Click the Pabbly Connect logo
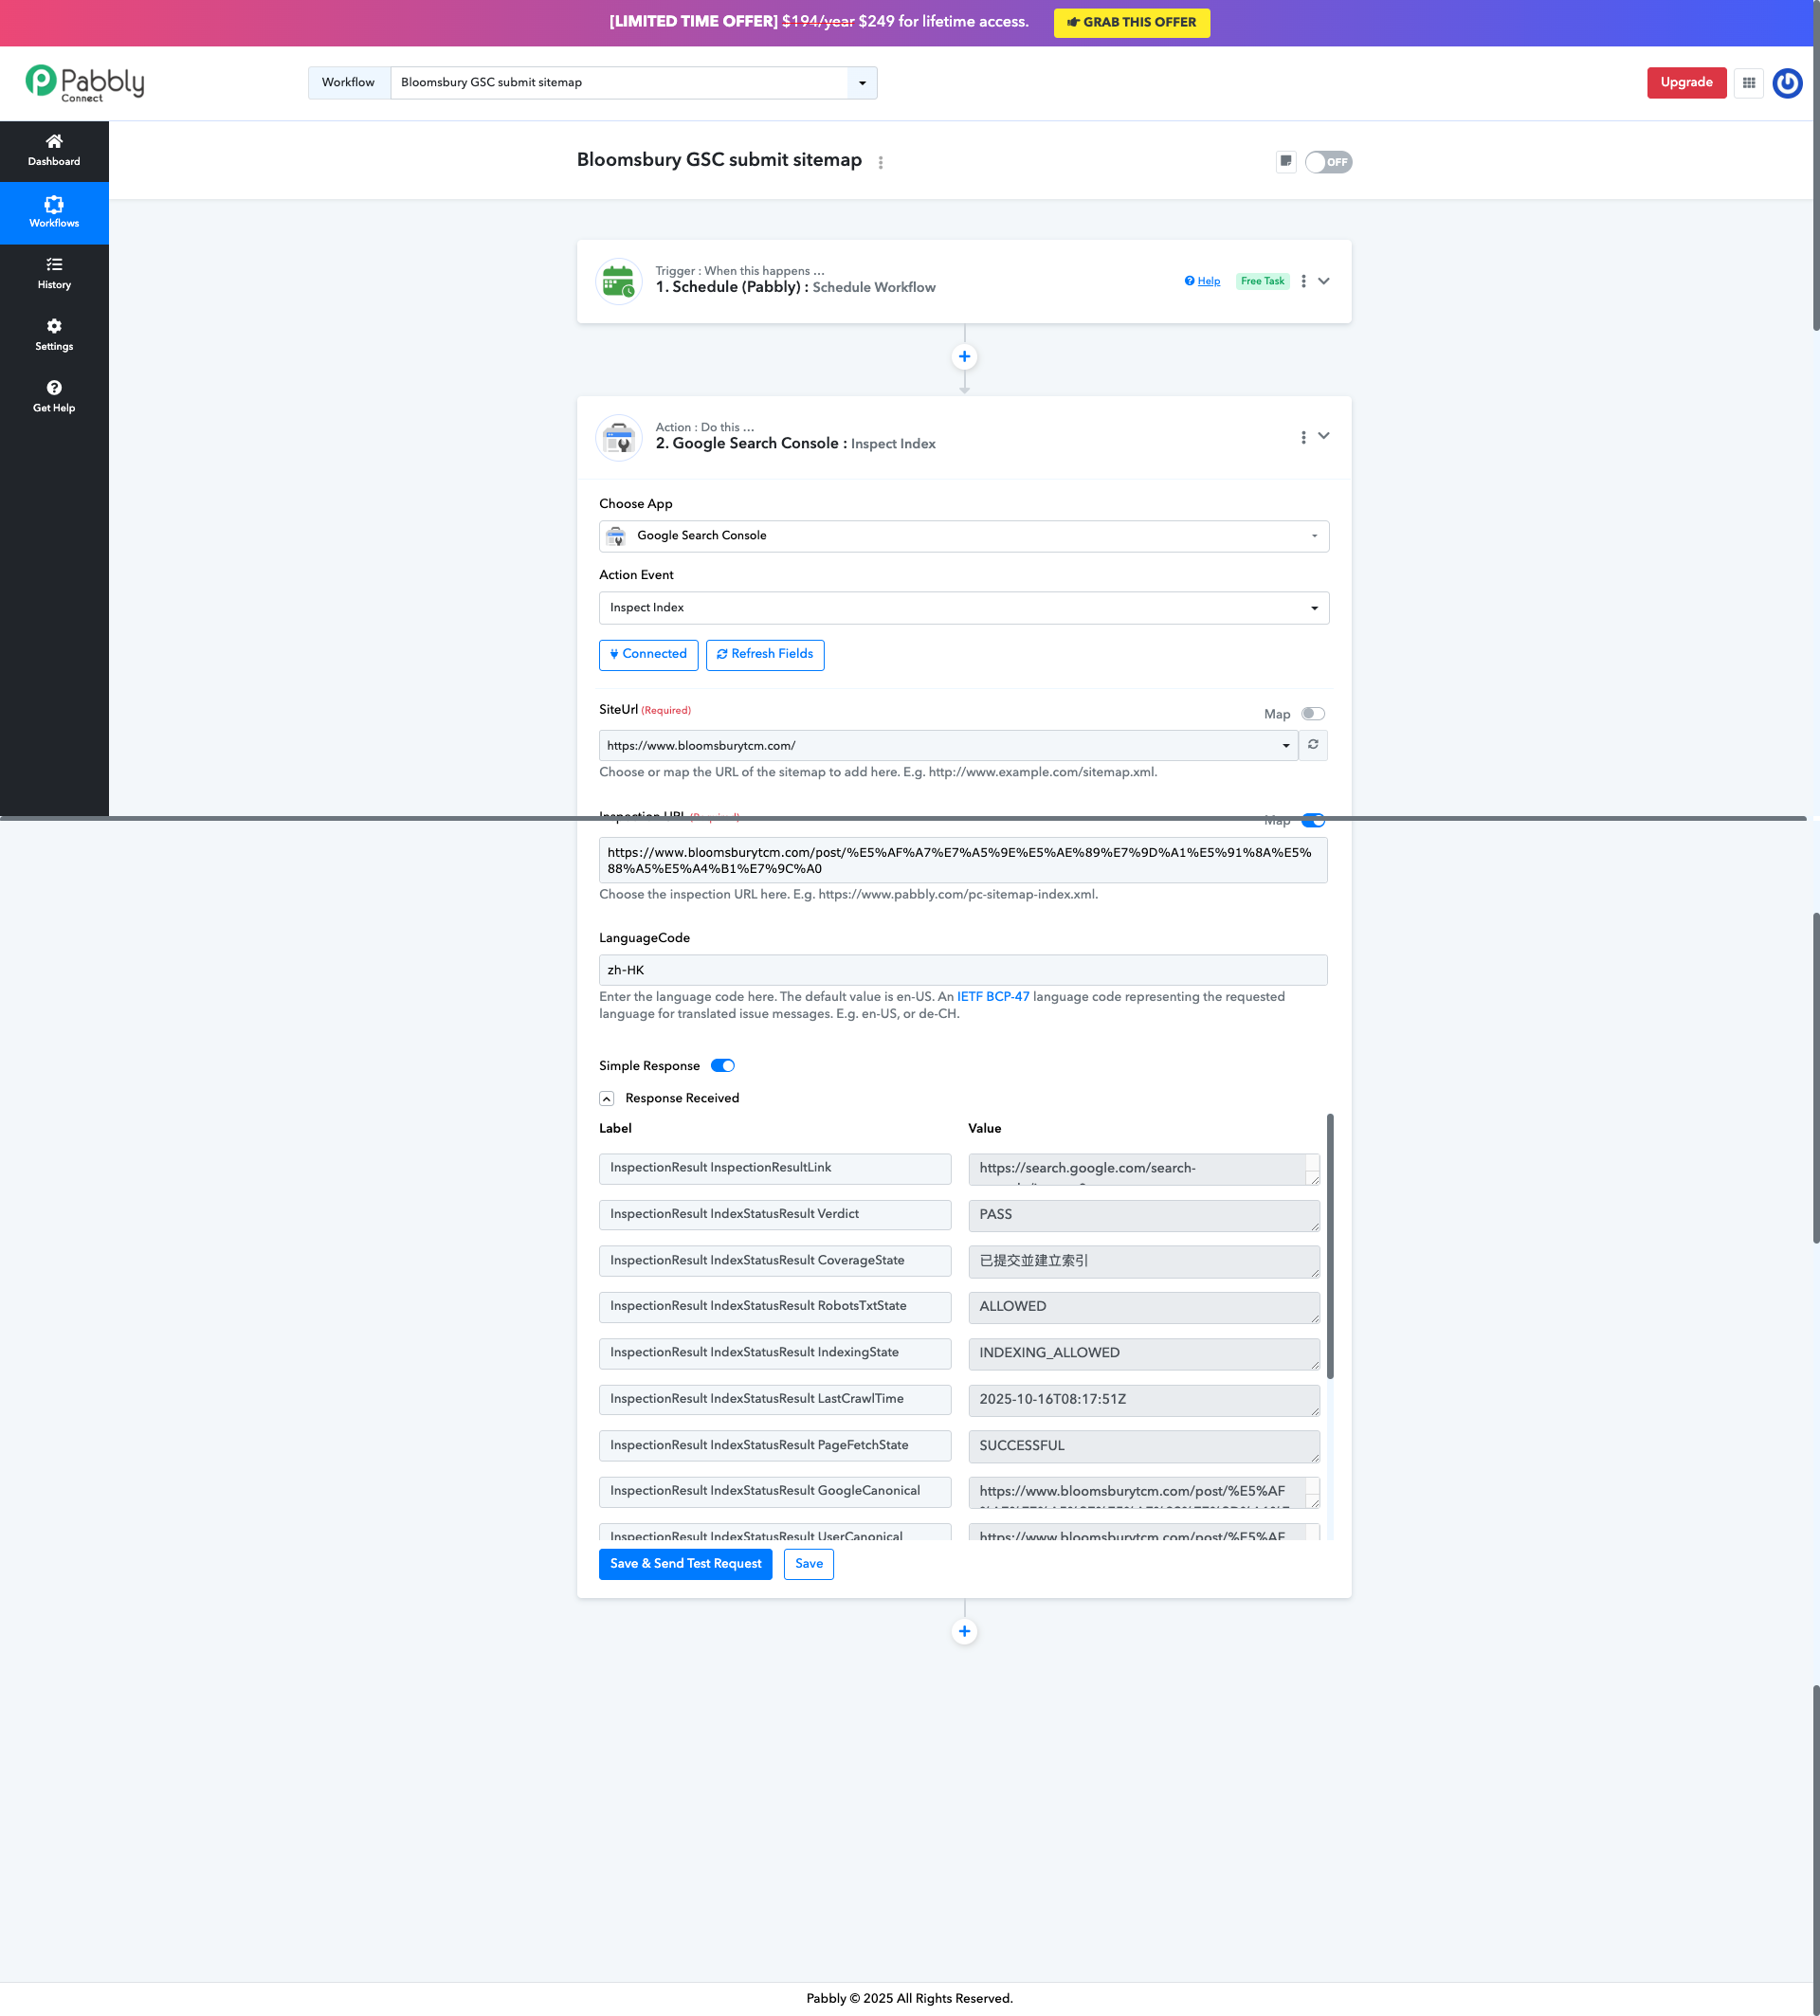This screenshot has height=2016, width=1820. point(85,83)
